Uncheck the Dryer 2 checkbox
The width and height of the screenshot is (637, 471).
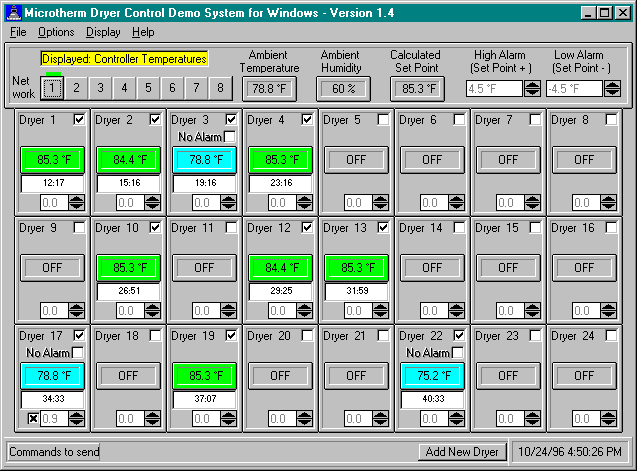pos(156,119)
